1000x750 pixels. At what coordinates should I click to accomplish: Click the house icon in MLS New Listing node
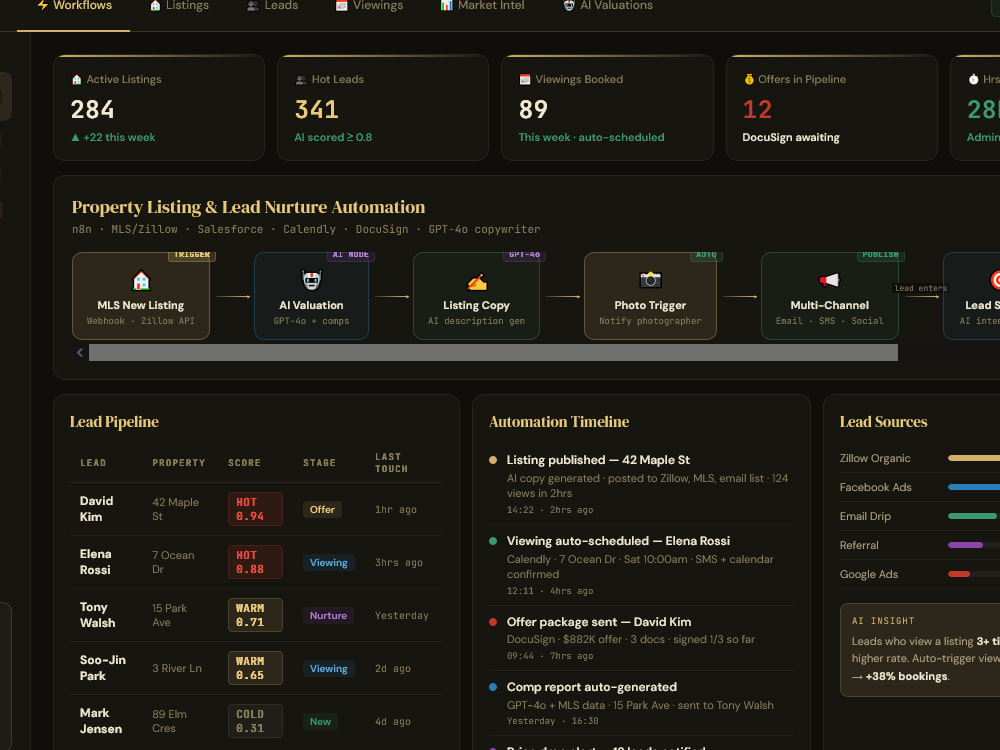[141, 281]
